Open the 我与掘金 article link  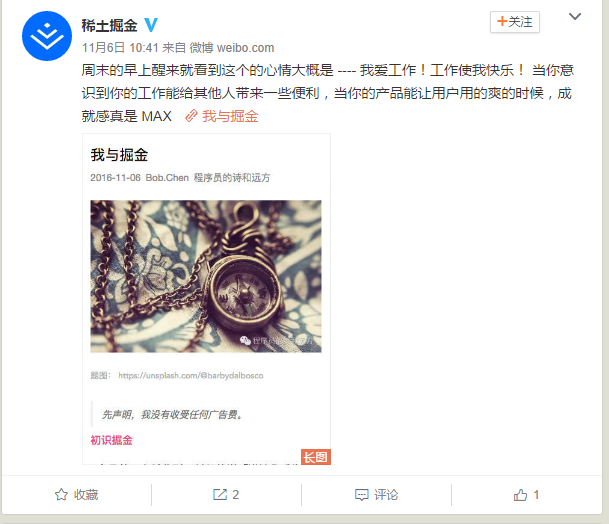pyautogui.click(x=230, y=116)
